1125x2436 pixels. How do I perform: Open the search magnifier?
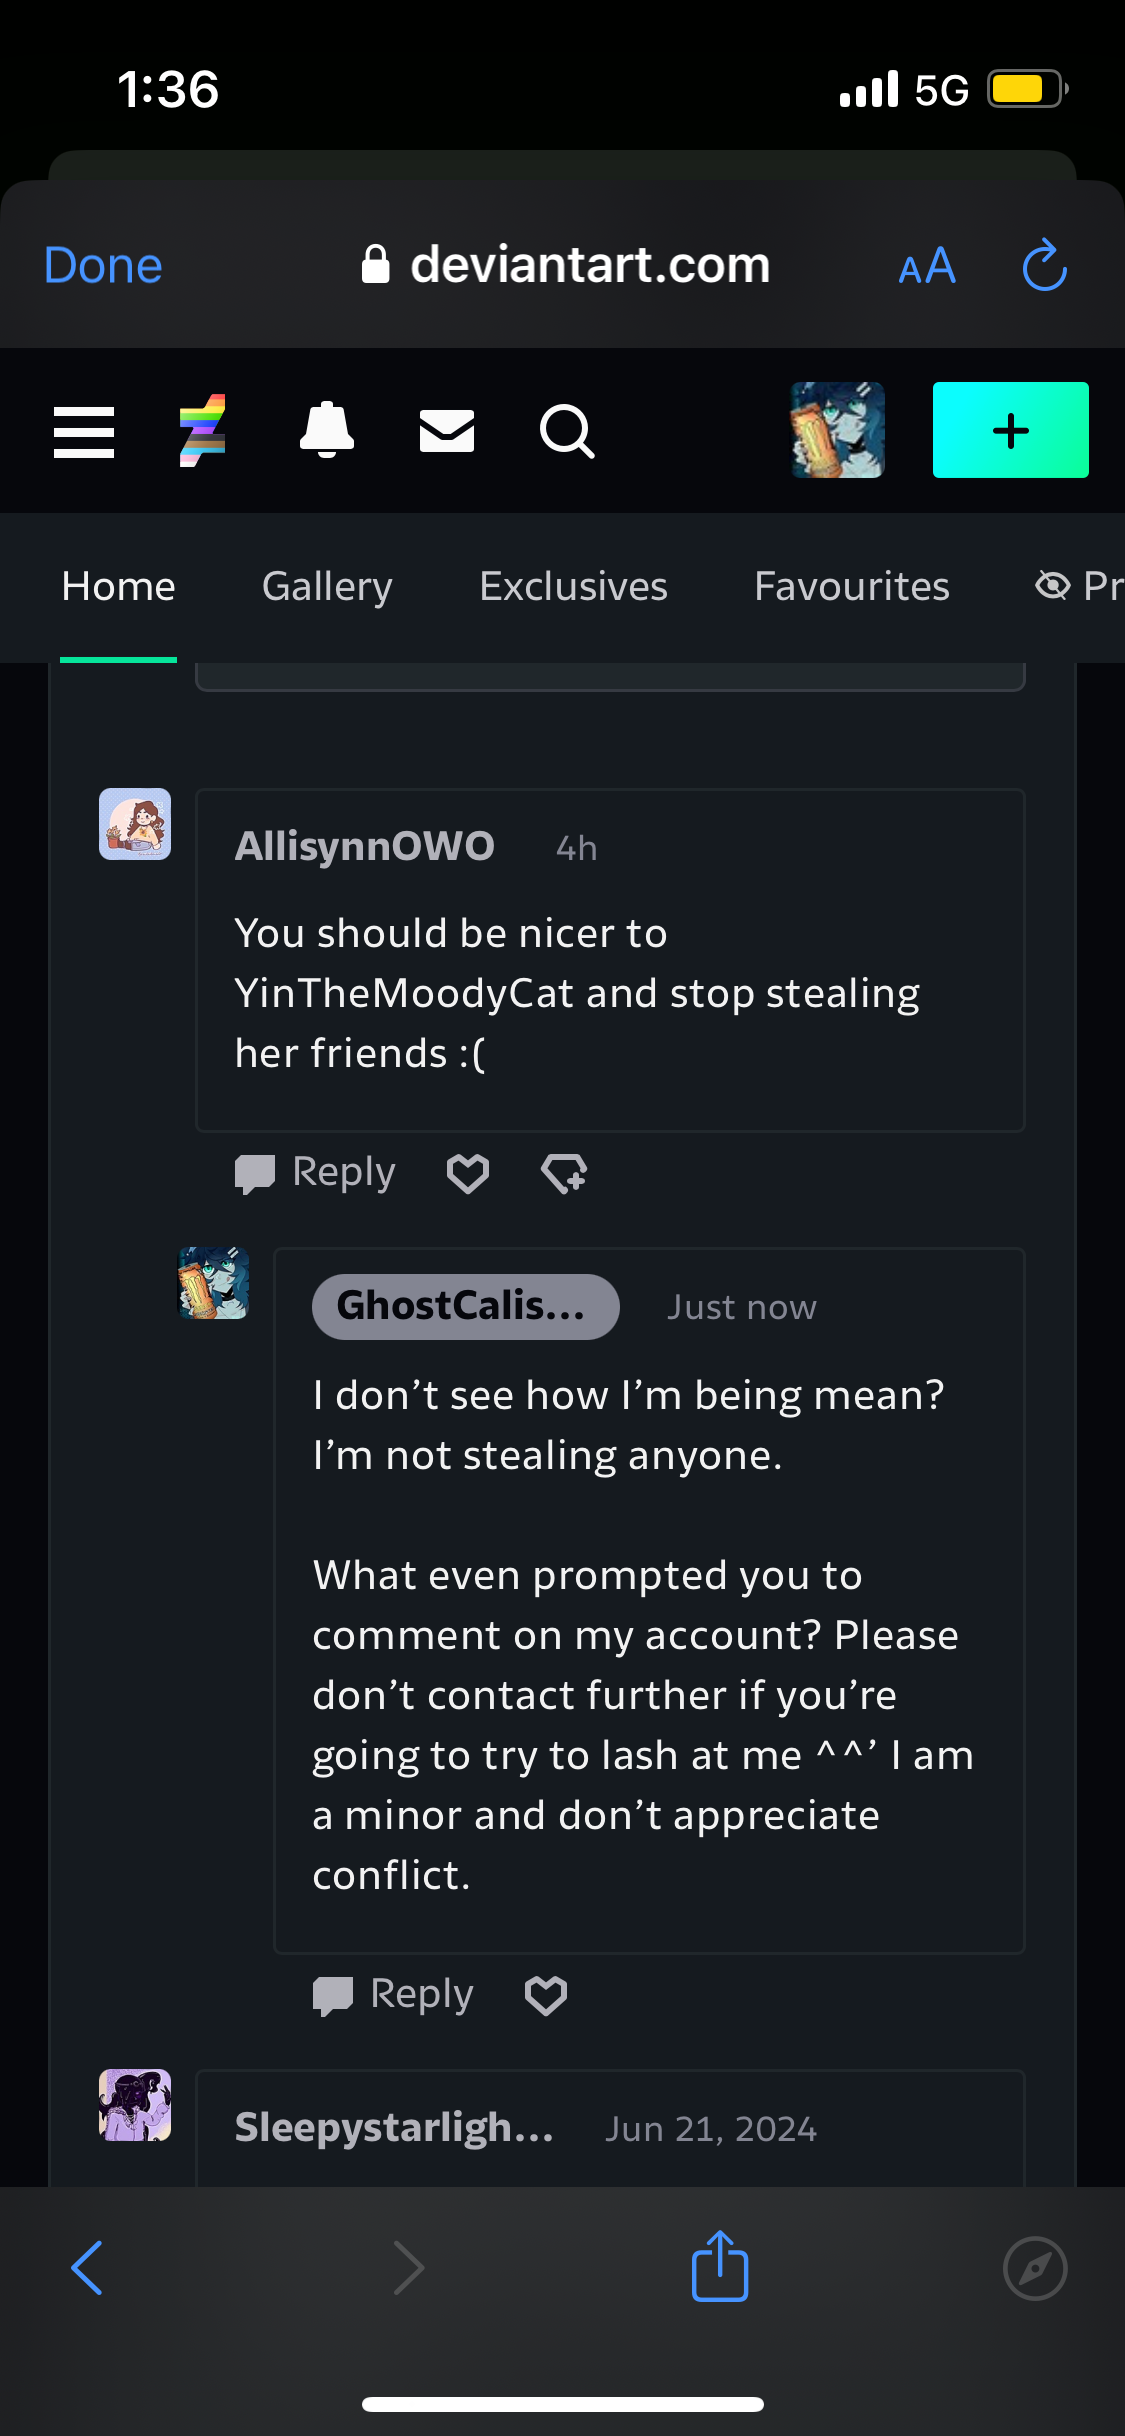click(x=567, y=431)
